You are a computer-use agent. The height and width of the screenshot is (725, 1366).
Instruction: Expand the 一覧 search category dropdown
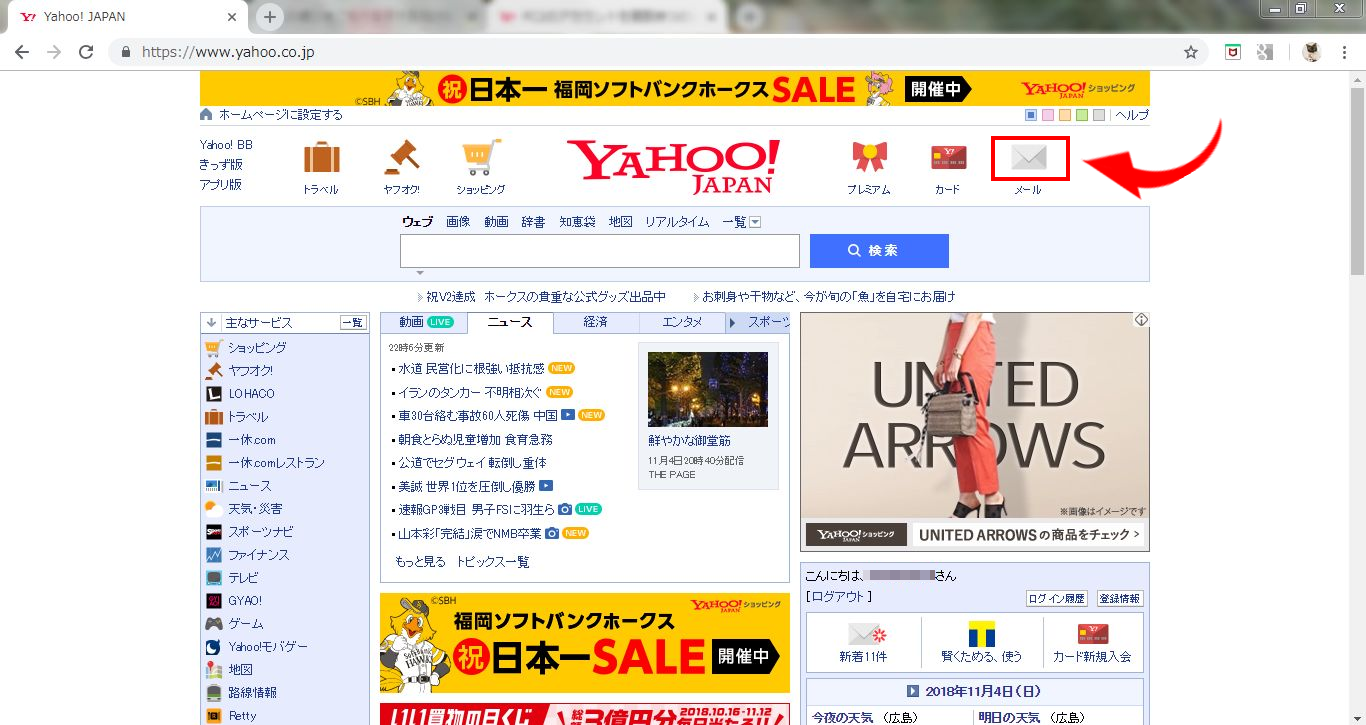756,222
